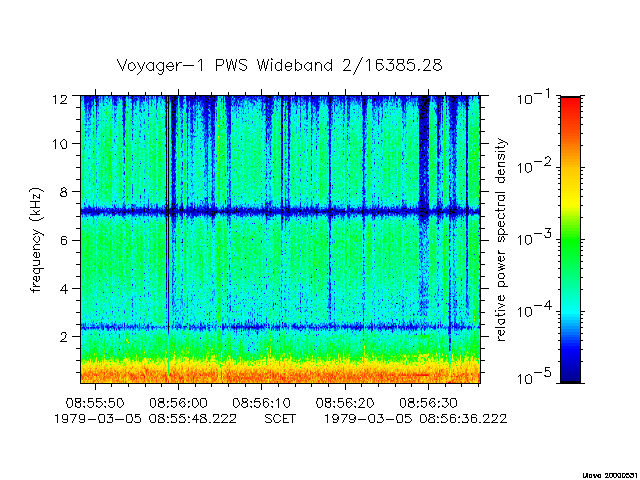Viewport: 640px width, 480px height.
Task: Click the 08:56:10 time tick label
Action: tap(262, 403)
